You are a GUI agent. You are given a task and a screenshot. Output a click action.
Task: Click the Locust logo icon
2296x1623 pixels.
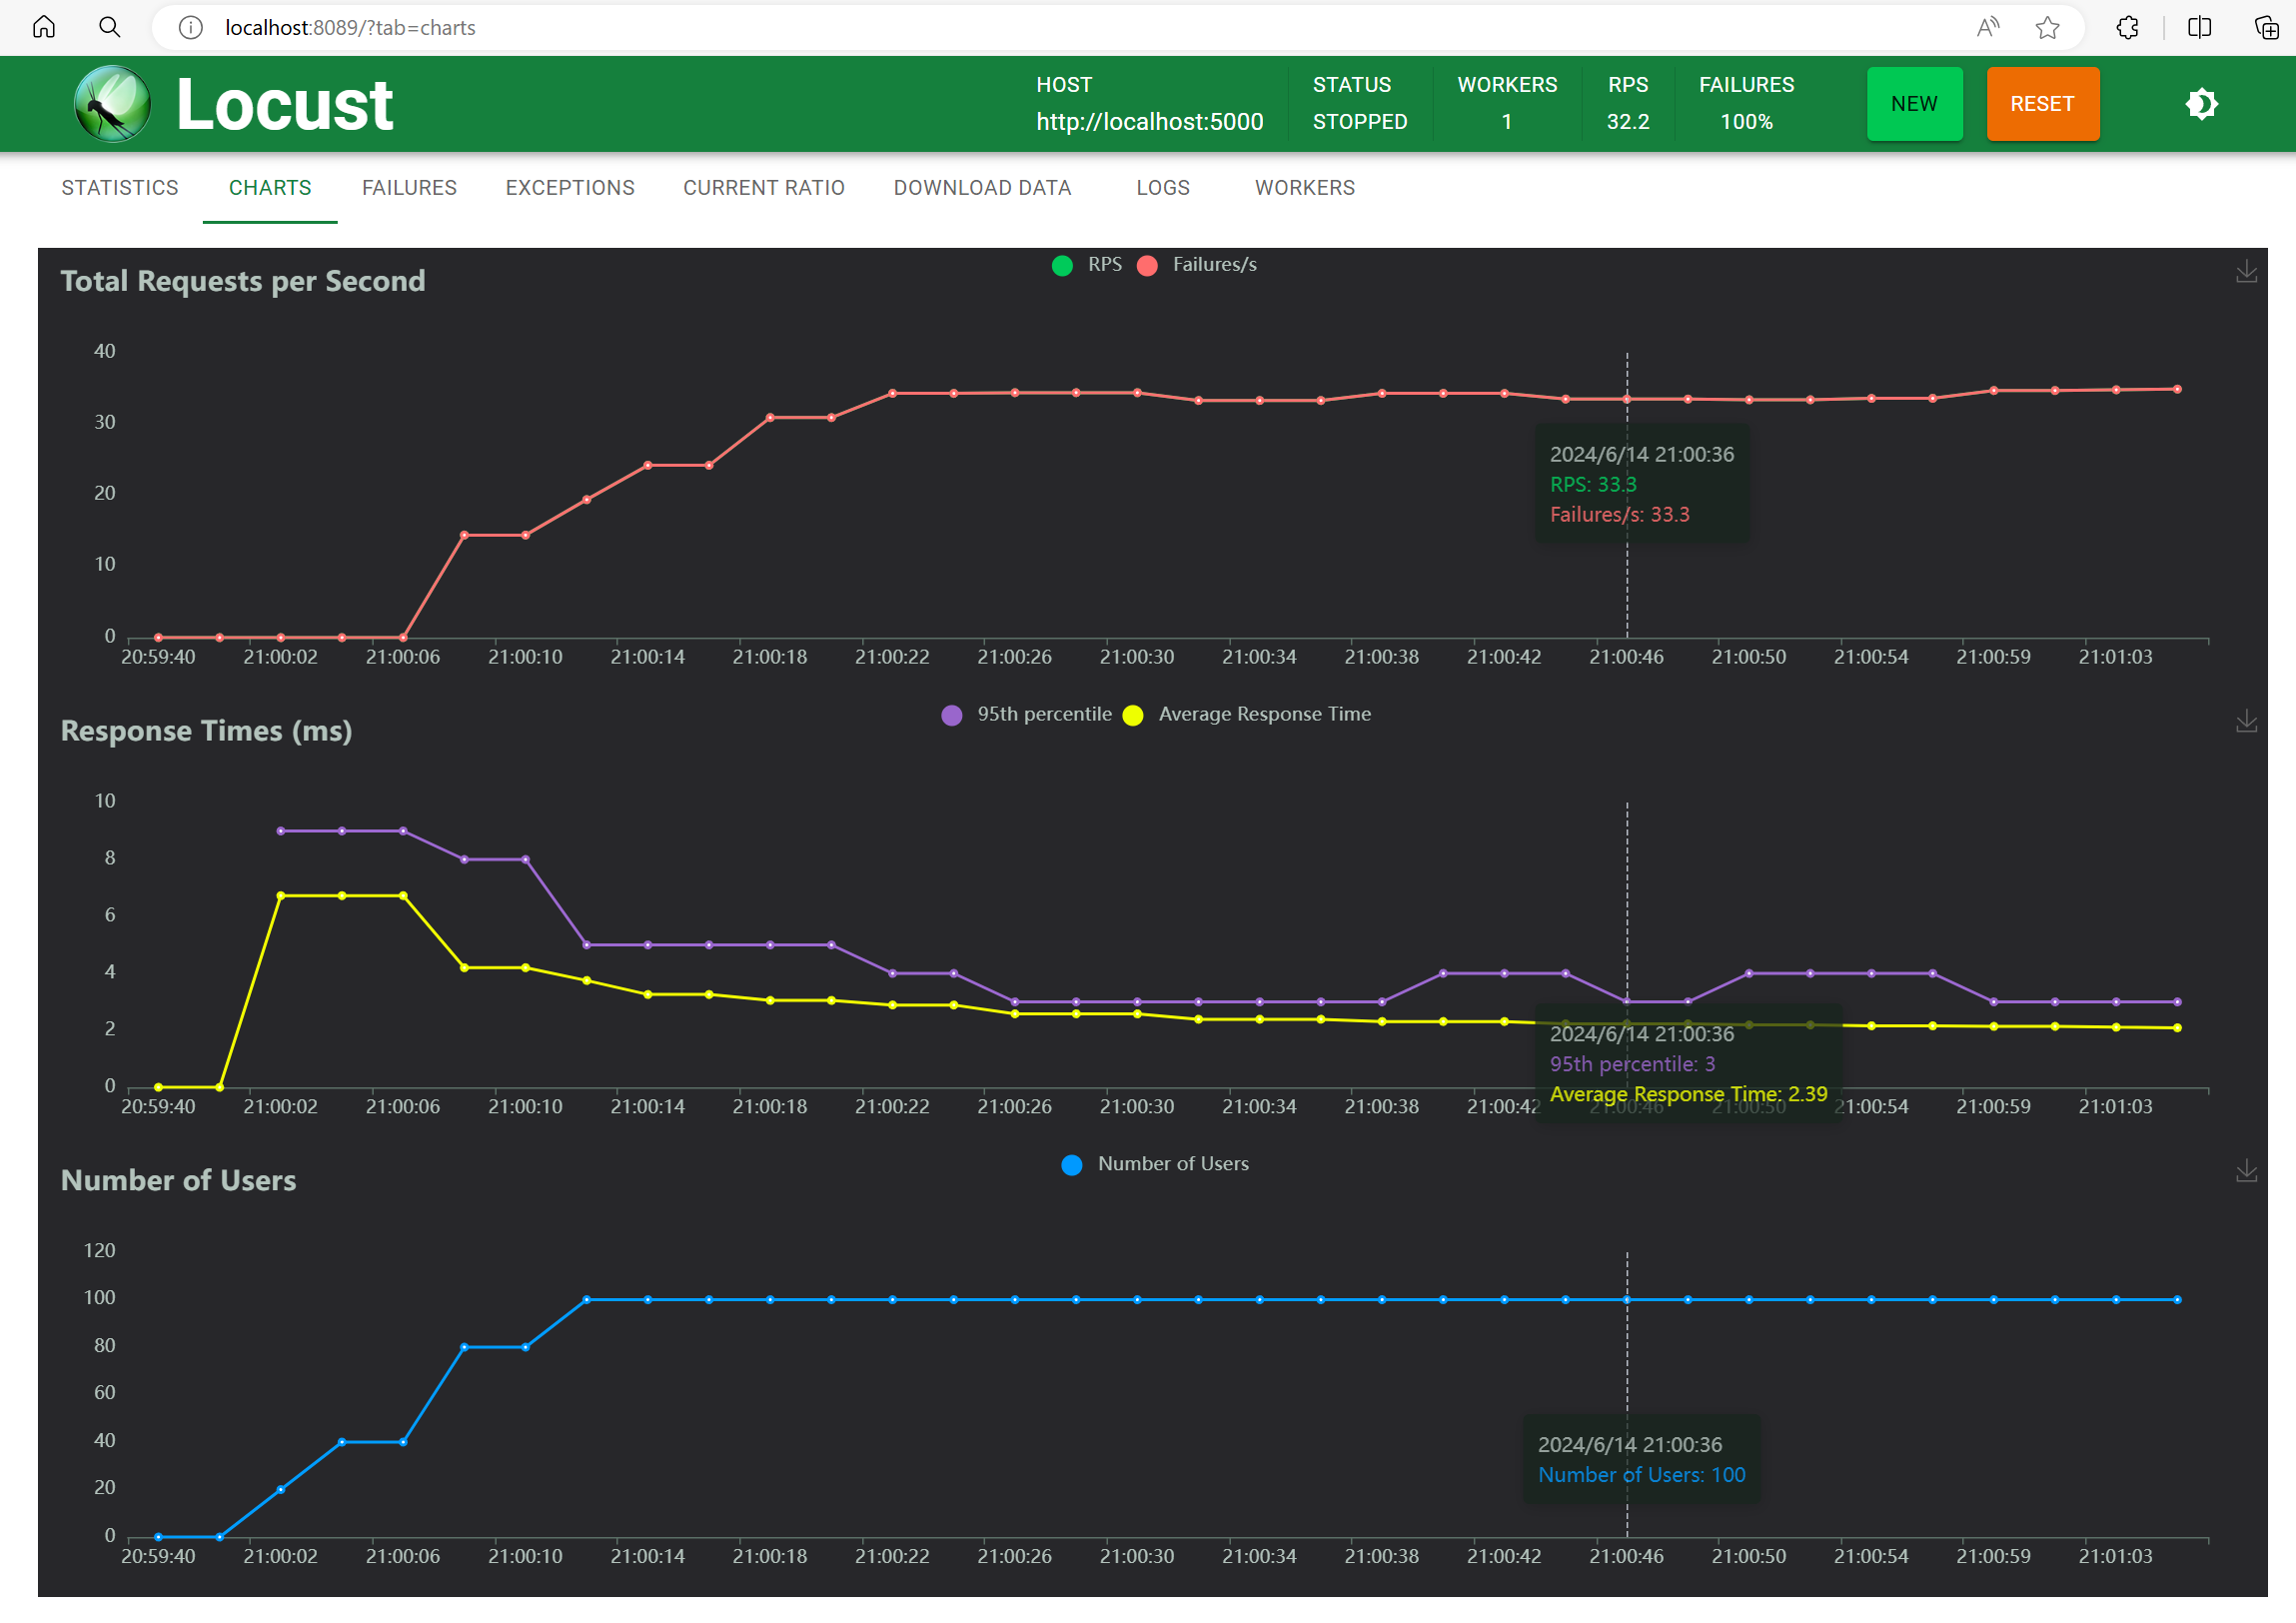click(x=112, y=104)
